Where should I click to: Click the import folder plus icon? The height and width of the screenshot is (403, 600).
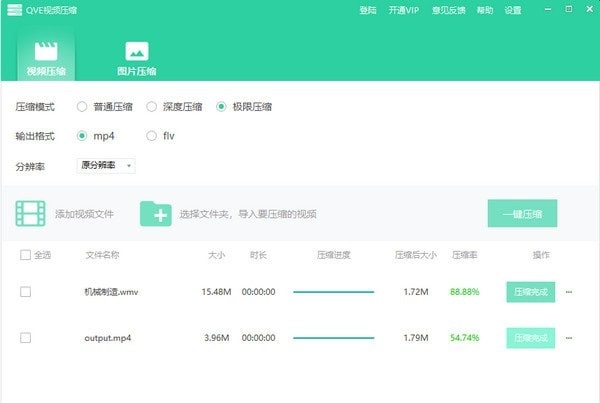click(x=156, y=213)
